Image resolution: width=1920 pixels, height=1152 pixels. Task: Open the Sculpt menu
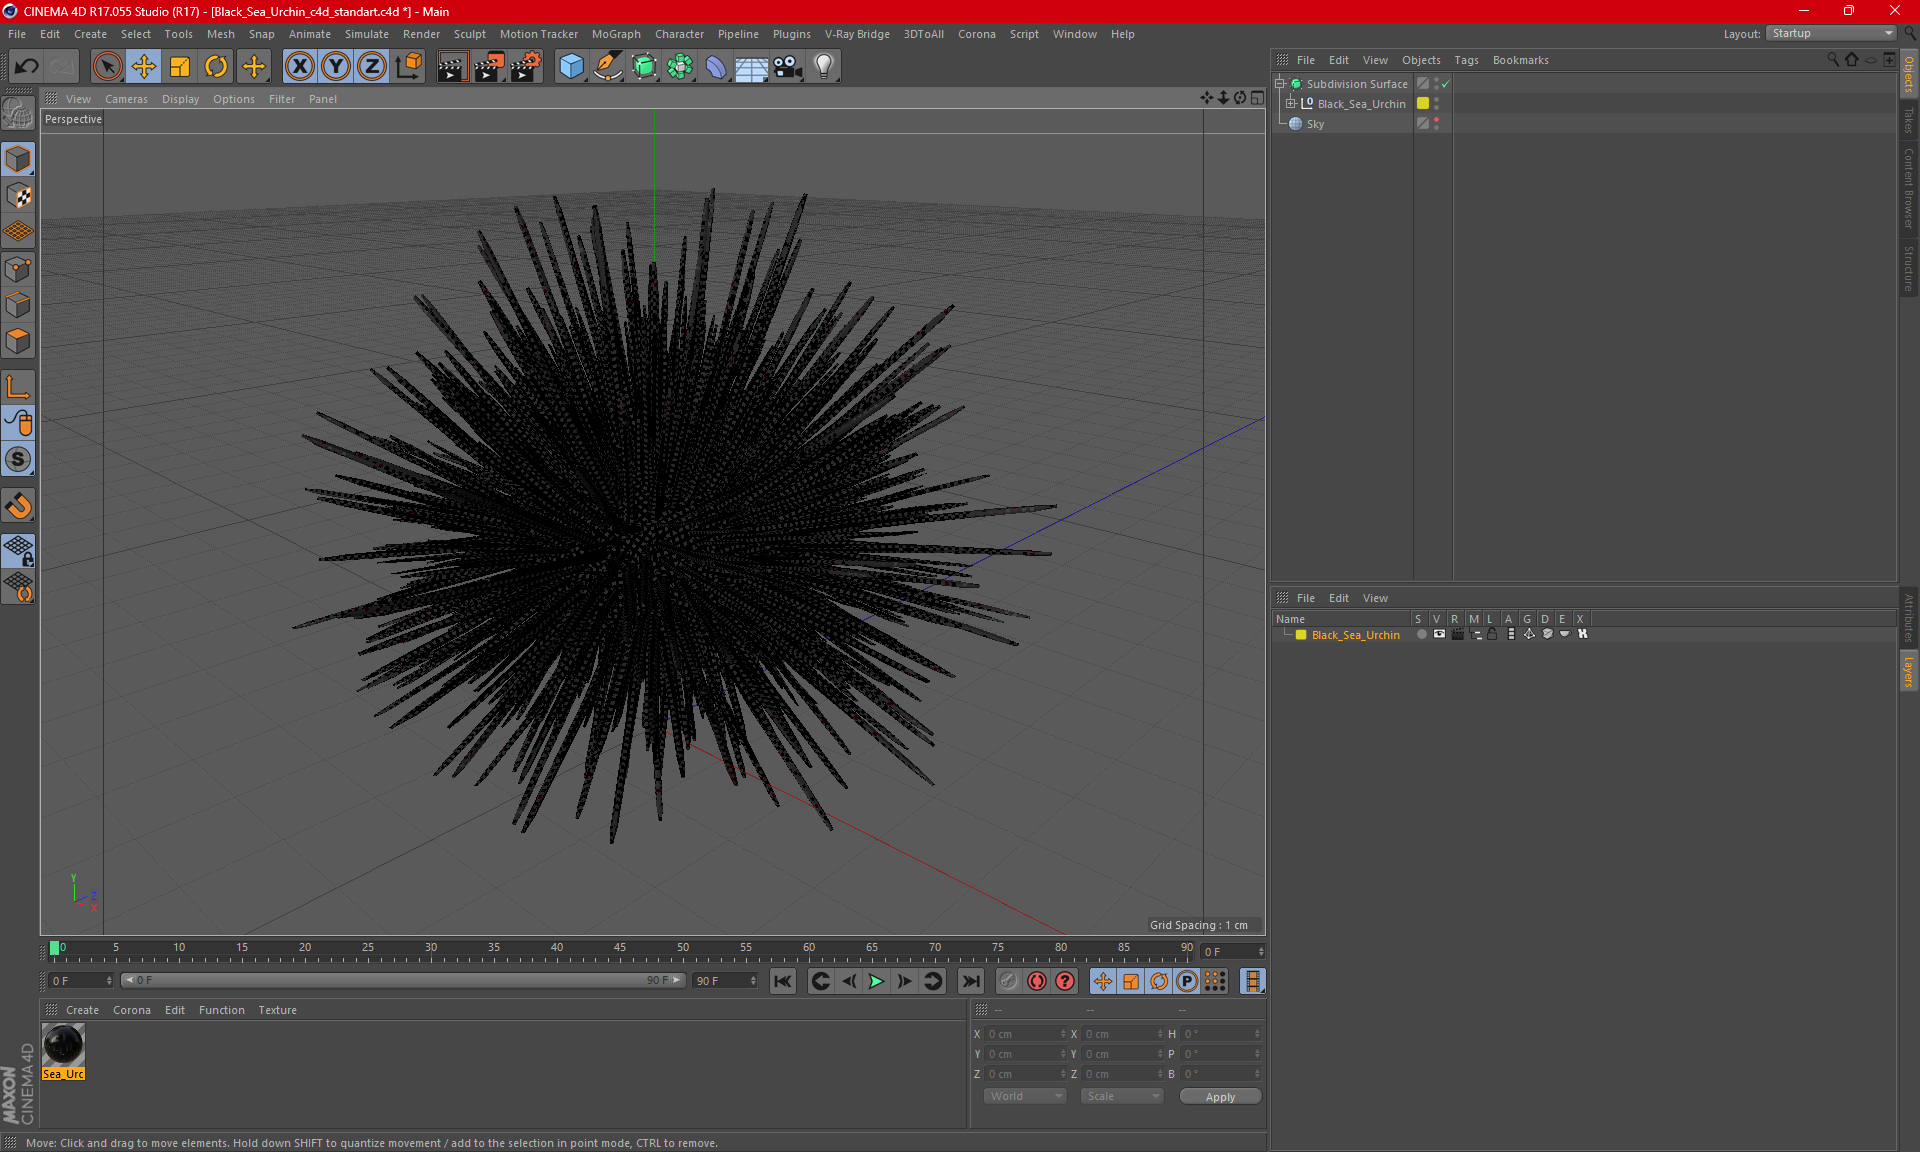469,34
